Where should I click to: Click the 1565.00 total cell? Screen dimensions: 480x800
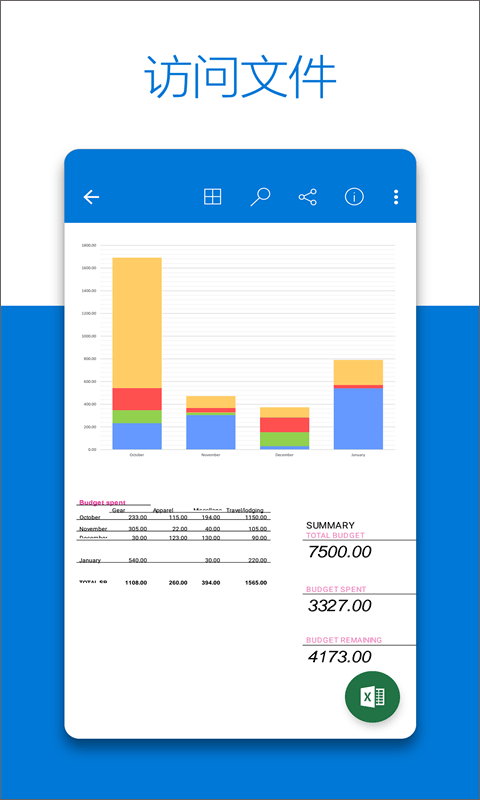[x=256, y=583]
